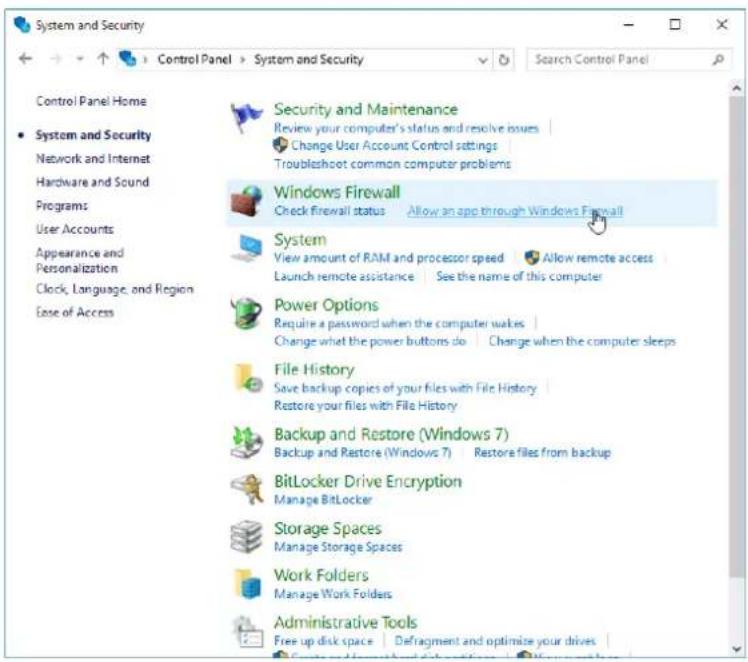Open Control Panel Home in sidebar
This screenshot has height=662, width=748.
[x=91, y=101]
